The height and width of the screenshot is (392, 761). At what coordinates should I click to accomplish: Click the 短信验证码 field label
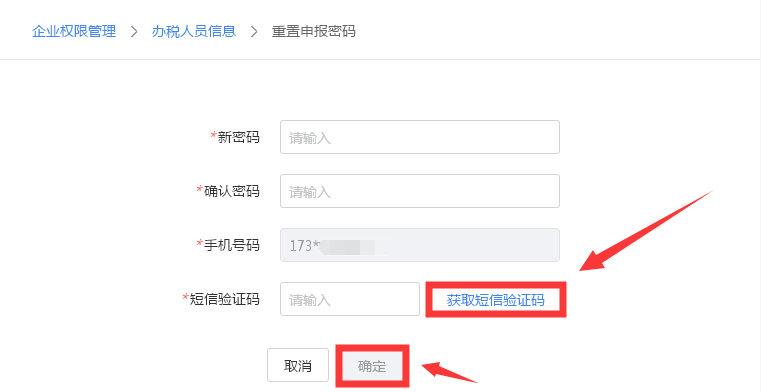[x=224, y=299]
